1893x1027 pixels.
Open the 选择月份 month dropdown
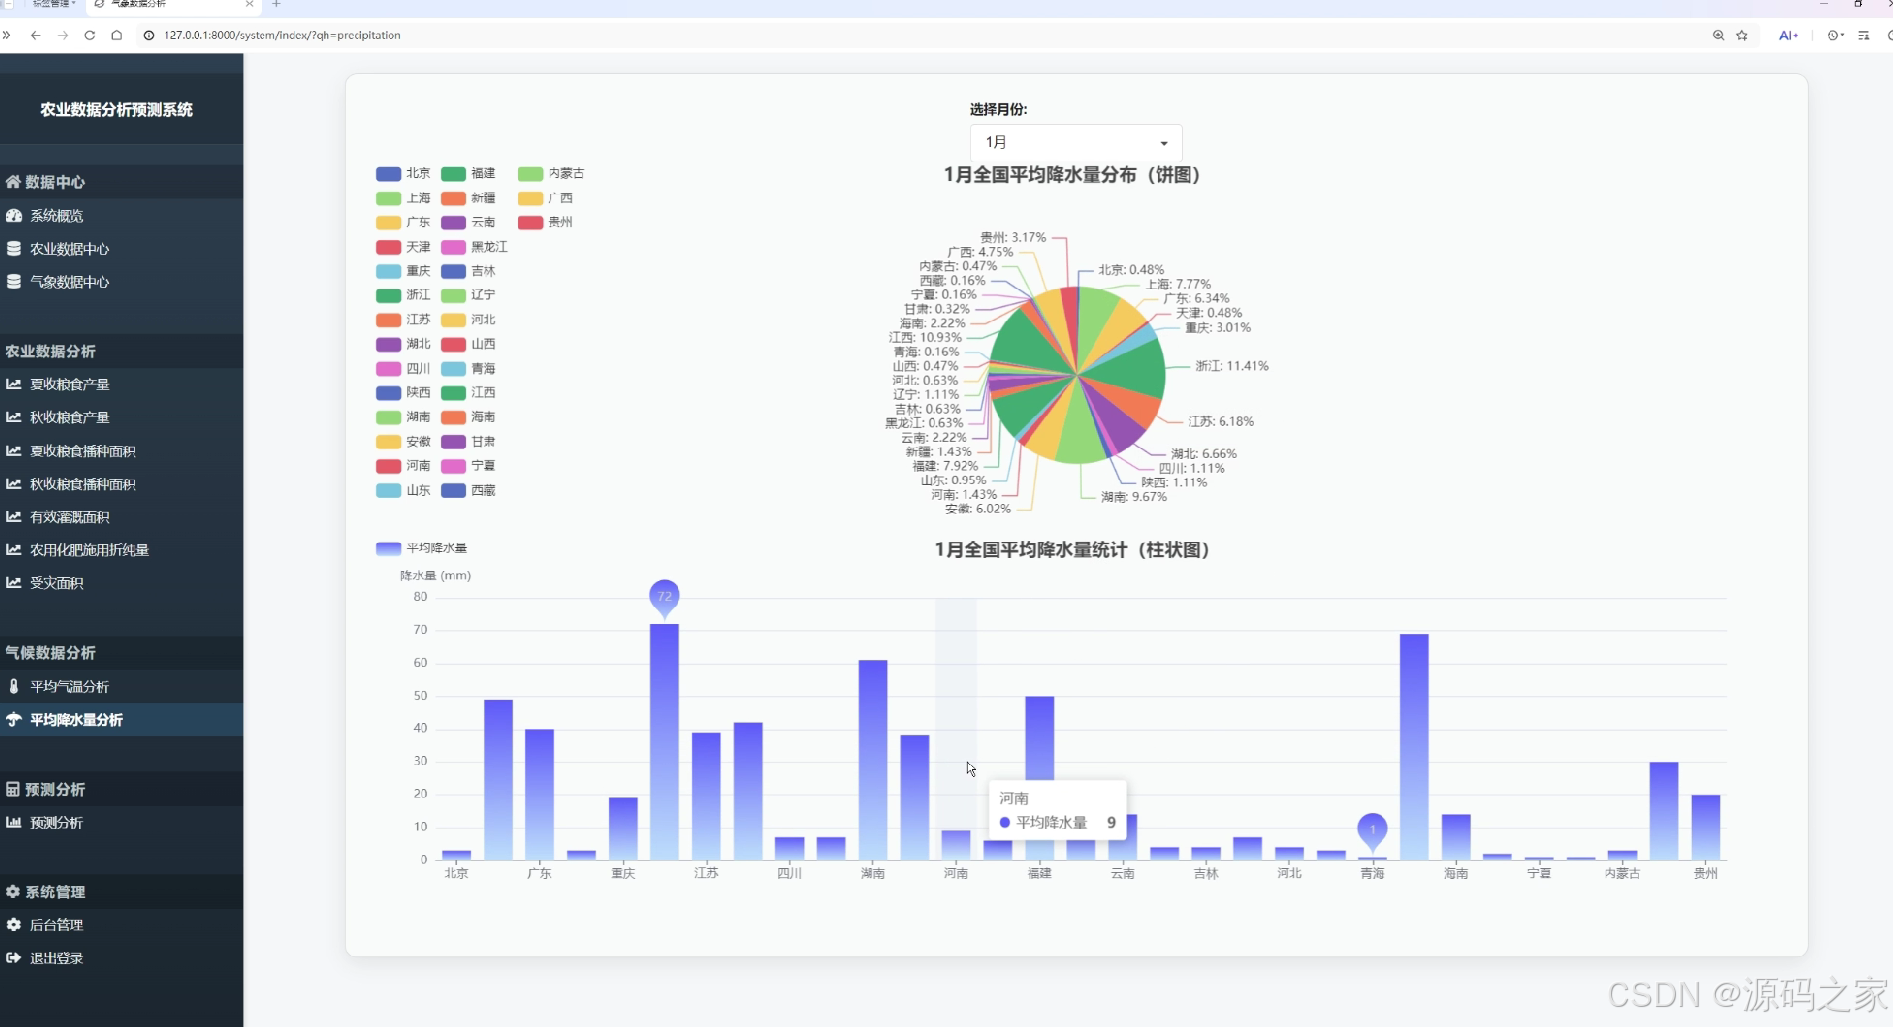tap(1076, 142)
